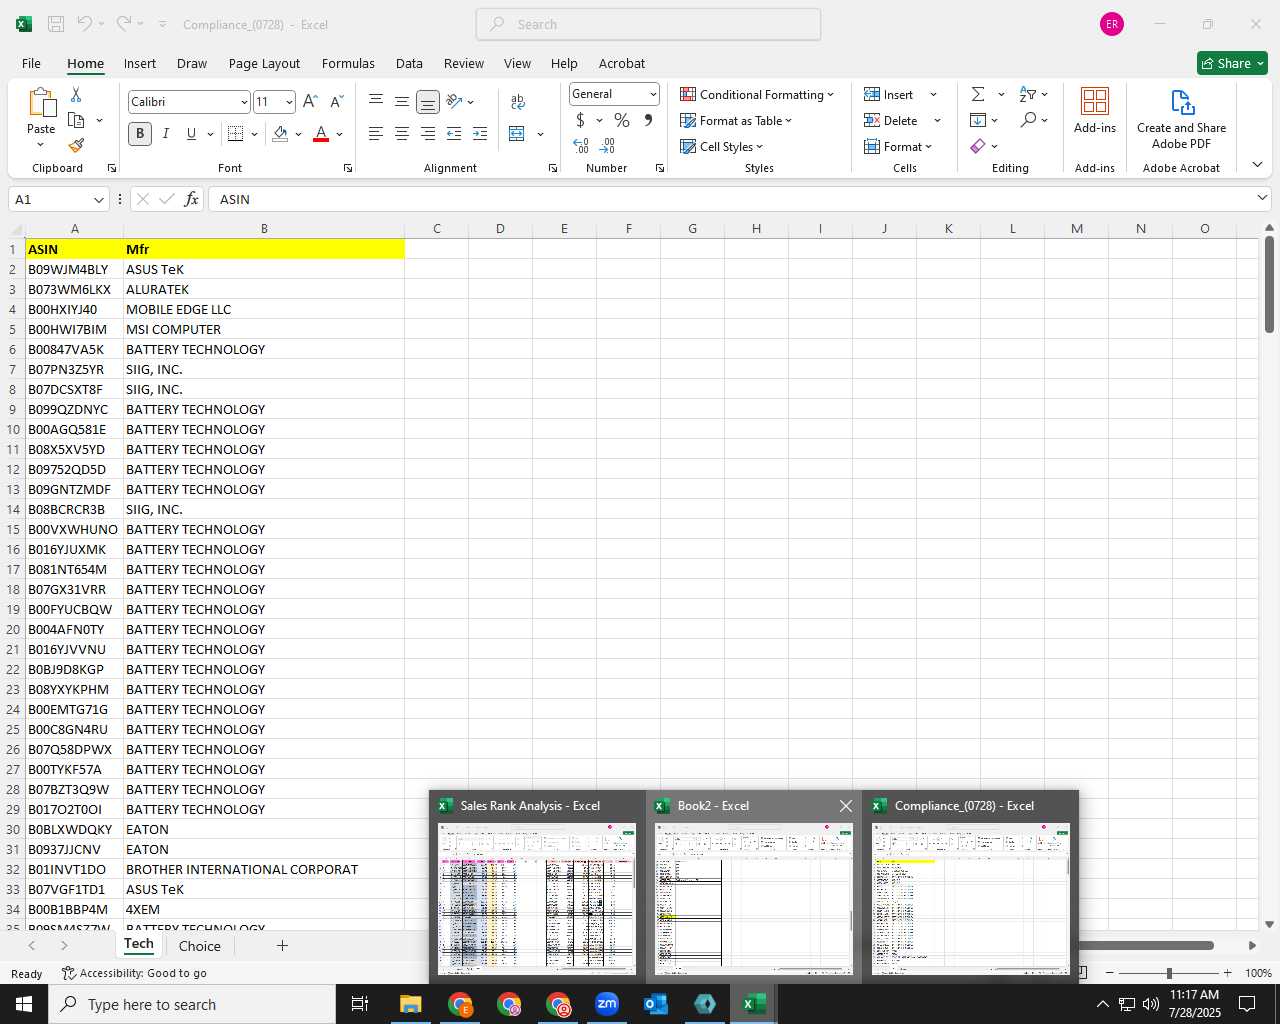Click Decrease Decimal icon
Viewport: 1280px width, 1024px height.
click(x=607, y=146)
